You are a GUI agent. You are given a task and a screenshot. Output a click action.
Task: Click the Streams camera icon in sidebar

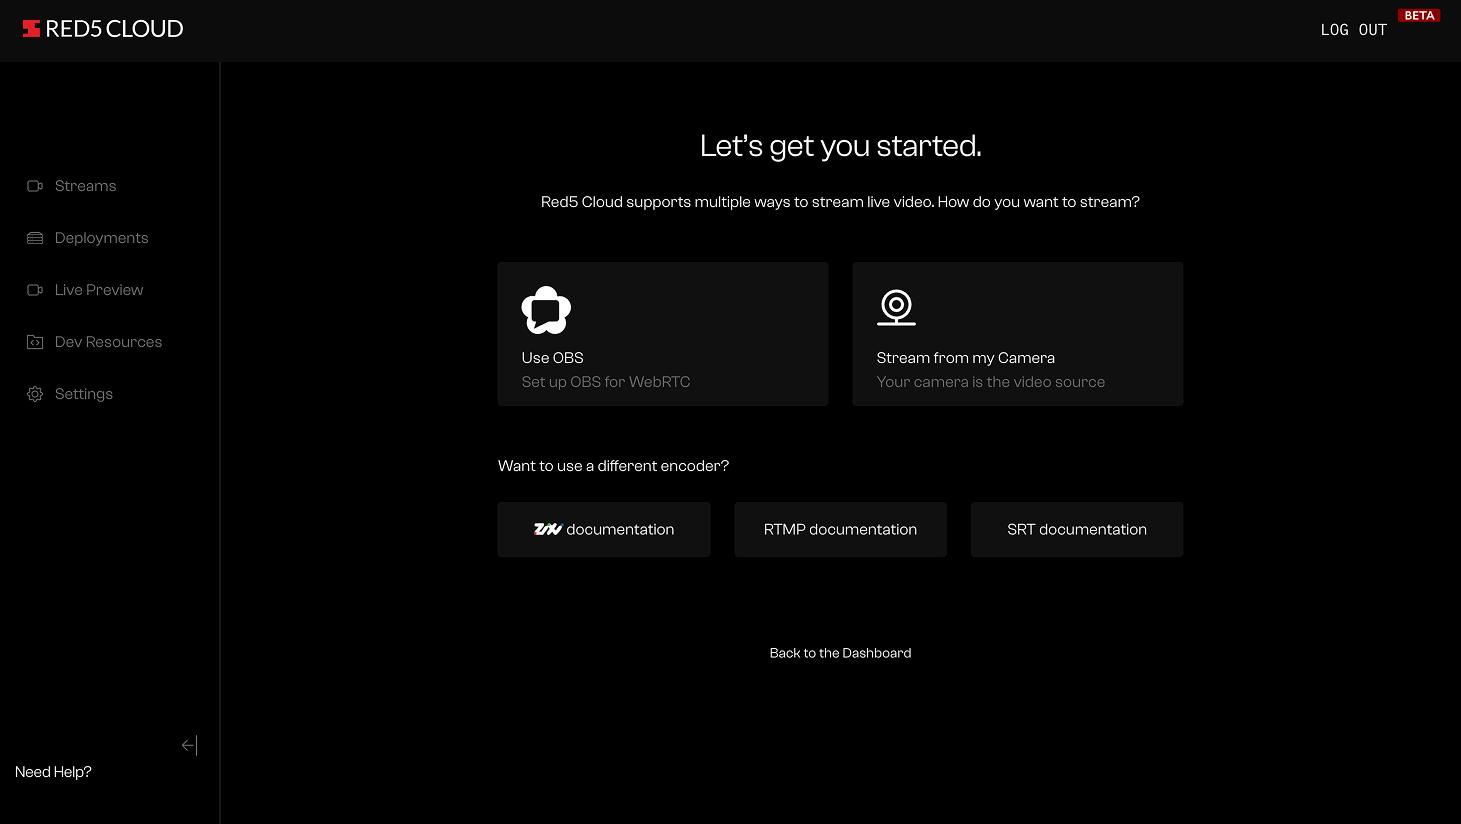click(x=35, y=186)
